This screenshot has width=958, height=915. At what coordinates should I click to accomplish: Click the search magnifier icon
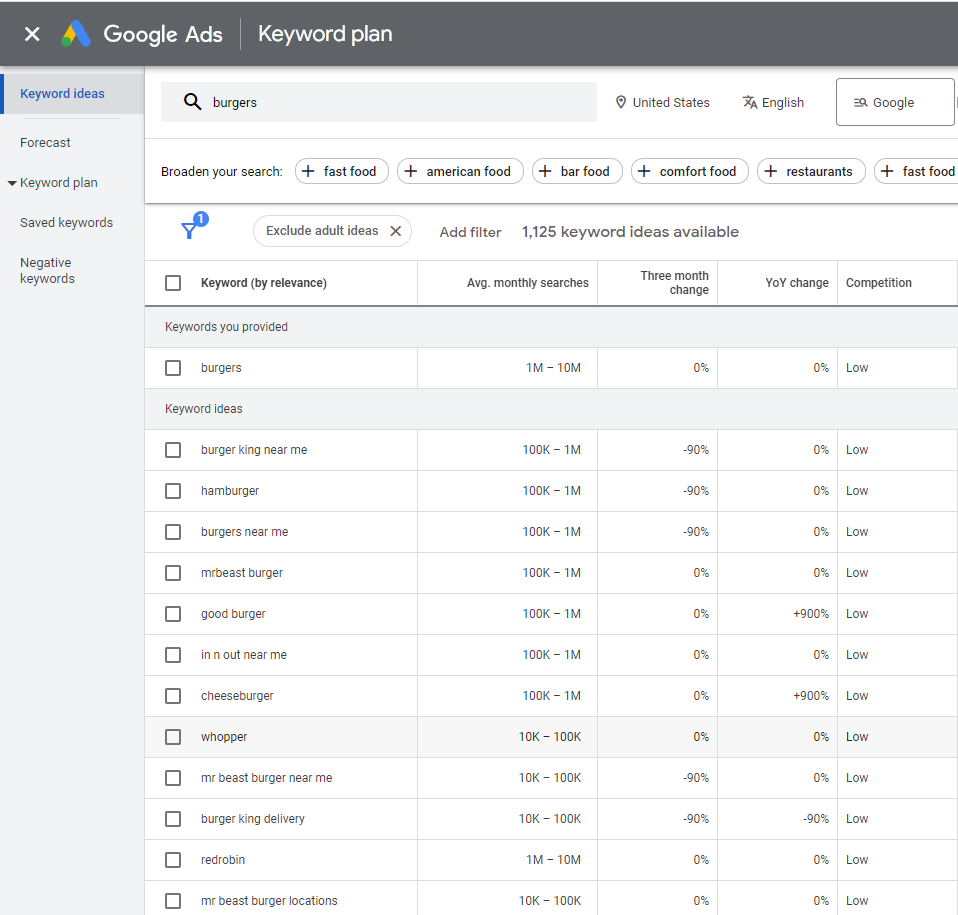[192, 102]
